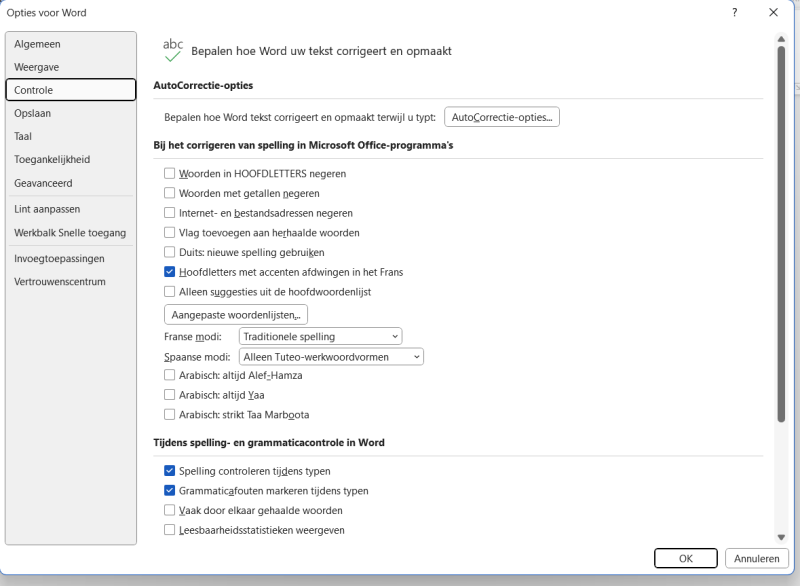Select Lint aanpassen in sidebar
Image resolution: width=800 pixels, height=586 pixels.
(70, 209)
